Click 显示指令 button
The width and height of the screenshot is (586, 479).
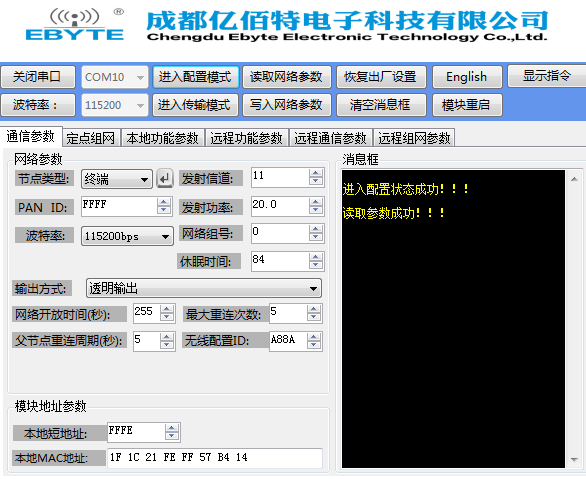pyautogui.click(x=547, y=76)
